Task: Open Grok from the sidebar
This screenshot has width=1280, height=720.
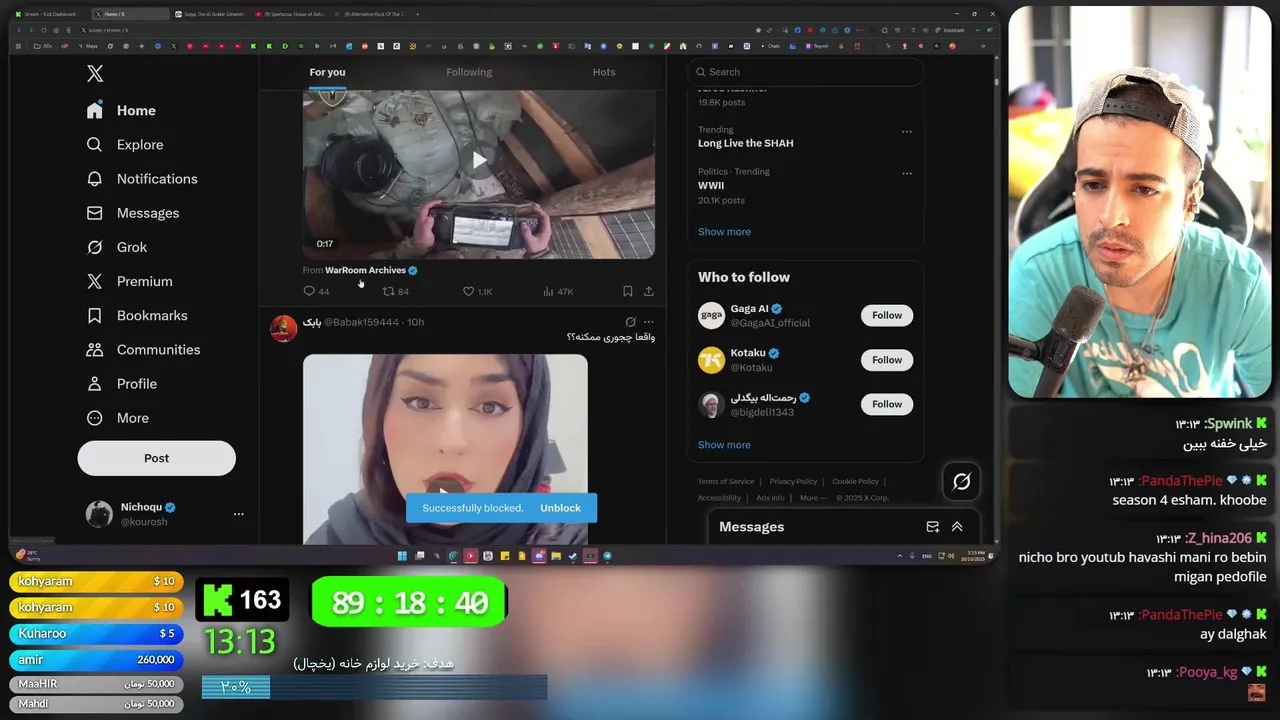Action: coord(117,247)
